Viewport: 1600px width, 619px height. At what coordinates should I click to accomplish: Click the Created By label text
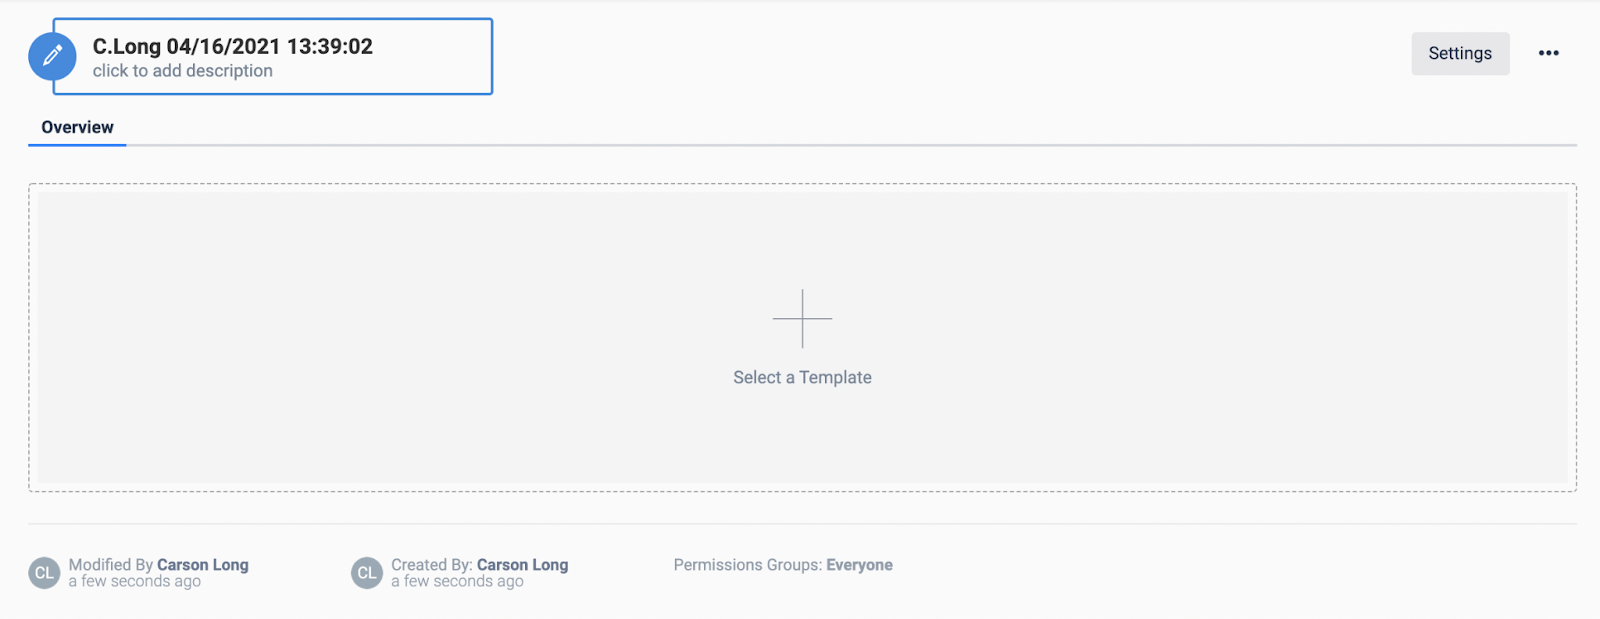(432, 565)
